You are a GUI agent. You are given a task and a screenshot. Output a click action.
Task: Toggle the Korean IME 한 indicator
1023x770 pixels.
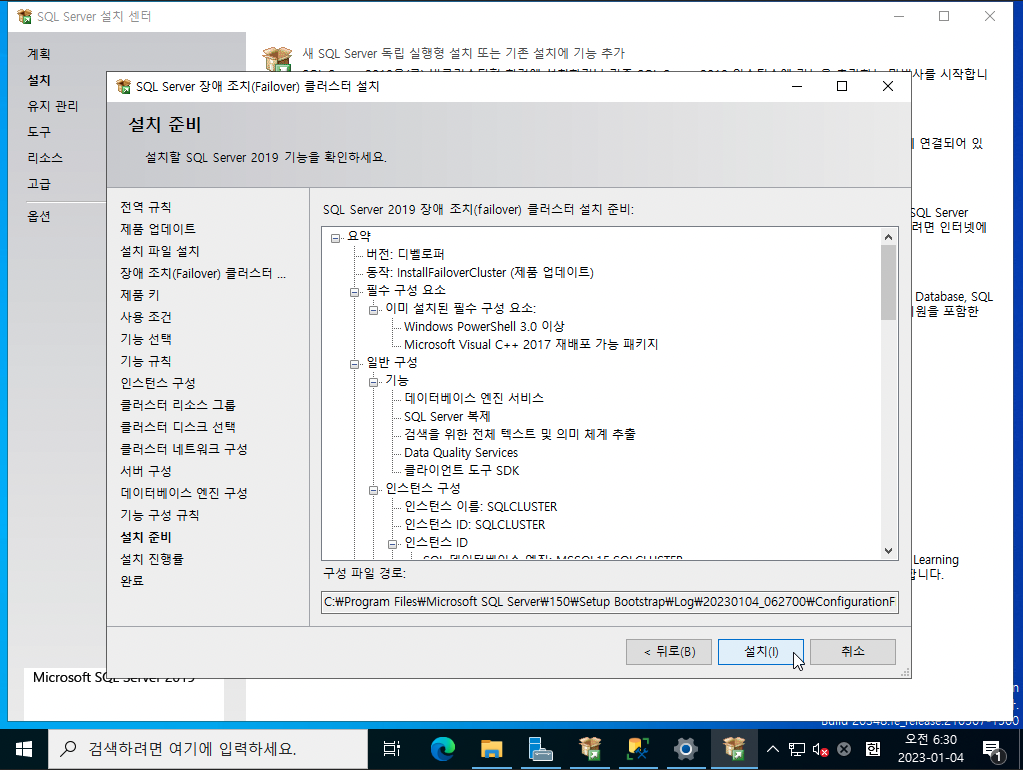click(872, 749)
